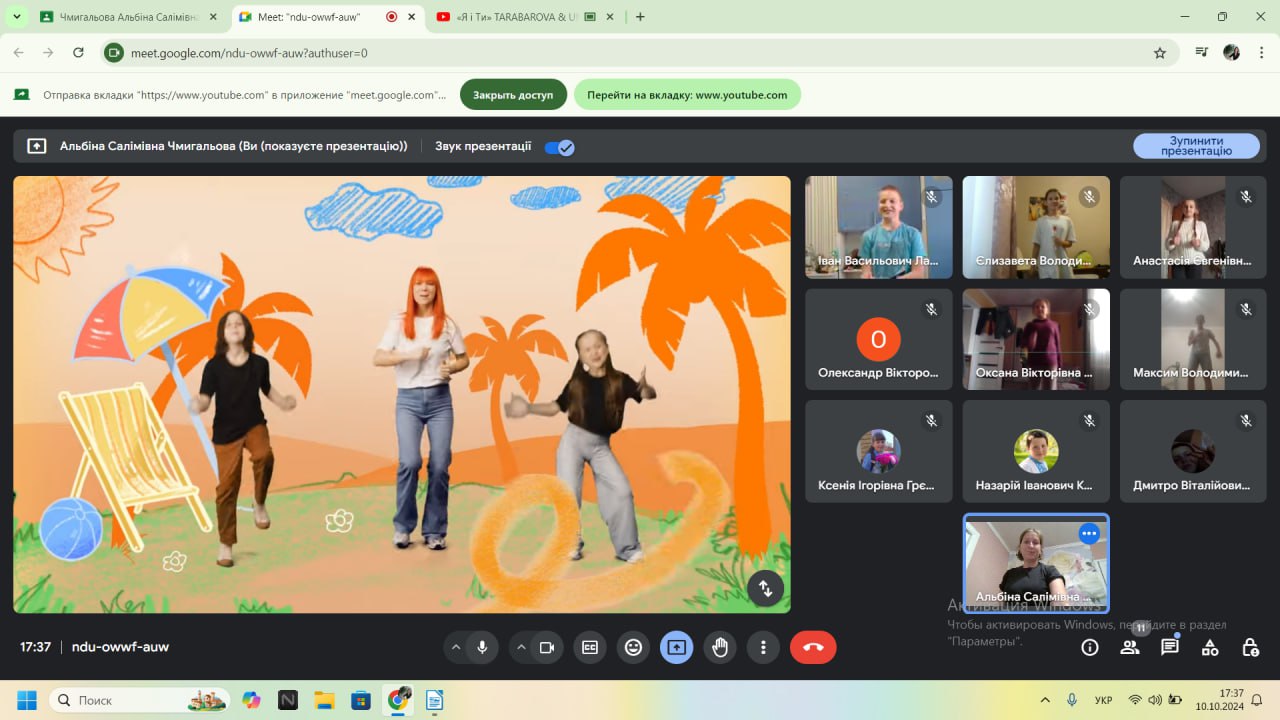The height and width of the screenshot is (720, 1280).
Task: Stop presenting with Зупинити презентацію
Action: click(x=1196, y=146)
